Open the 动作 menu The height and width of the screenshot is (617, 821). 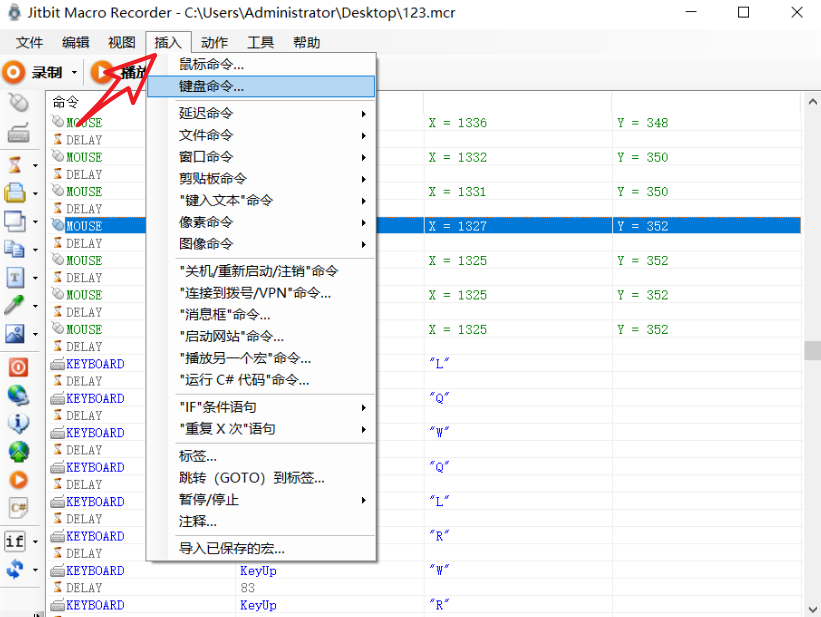pyautogui.click(x=214, y=42)
